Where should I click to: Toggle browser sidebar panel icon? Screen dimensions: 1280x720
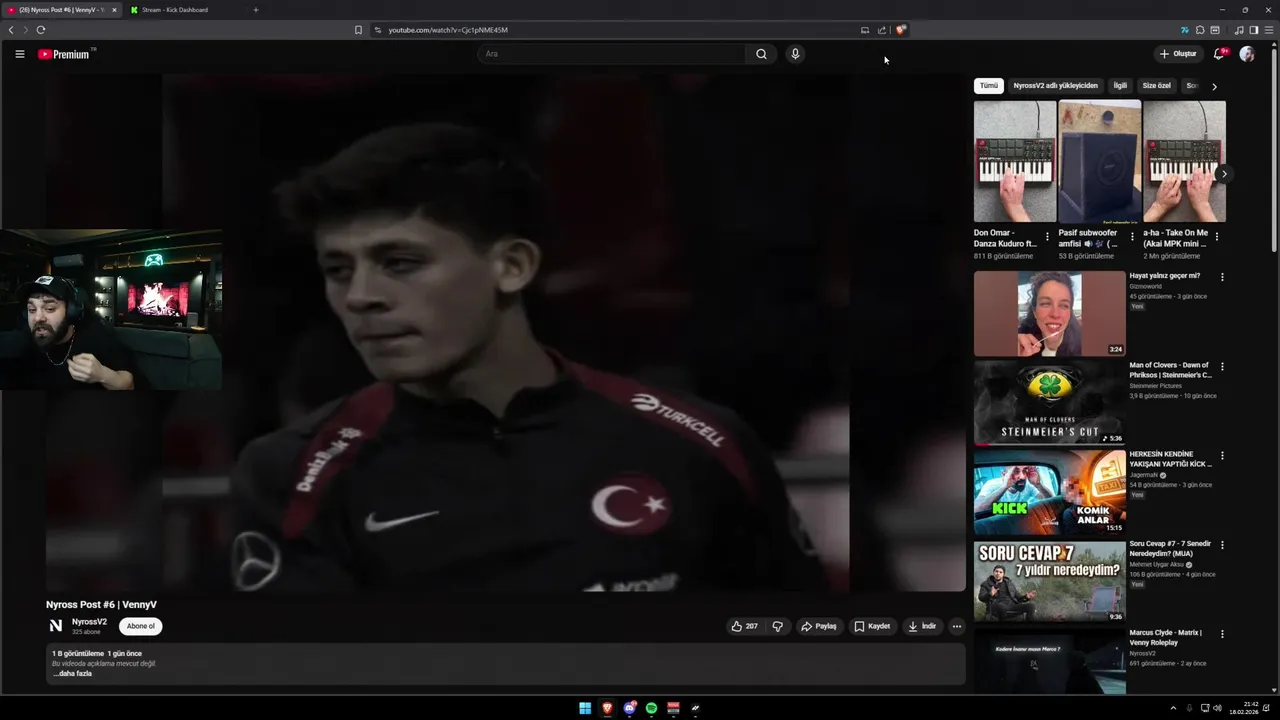pyautogui.click(x=1254, y=30)
